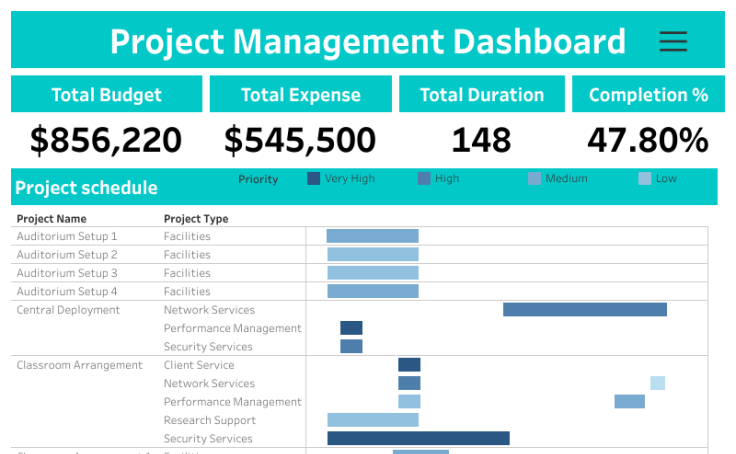The height and width of the screenshot is (454, 736).
Task: Click the Classroom Arrangement Security Services bar
Action: pyautogui.click(x=418, y=438)
